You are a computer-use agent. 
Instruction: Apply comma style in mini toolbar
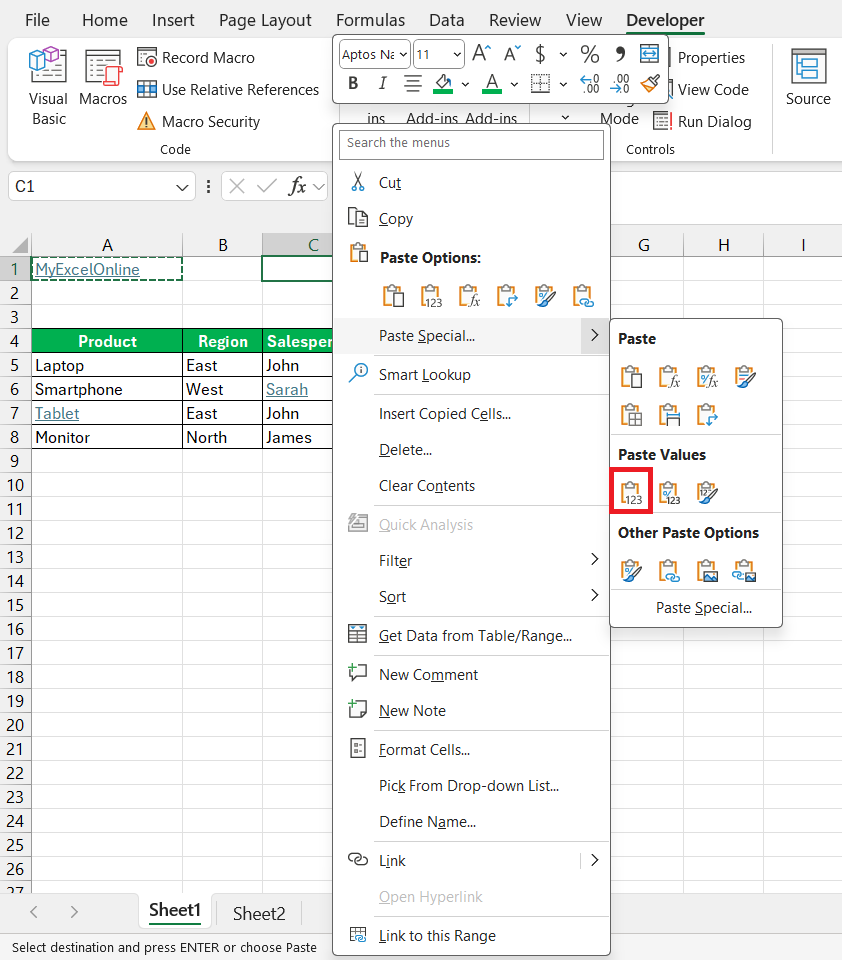tap(620, 54)
